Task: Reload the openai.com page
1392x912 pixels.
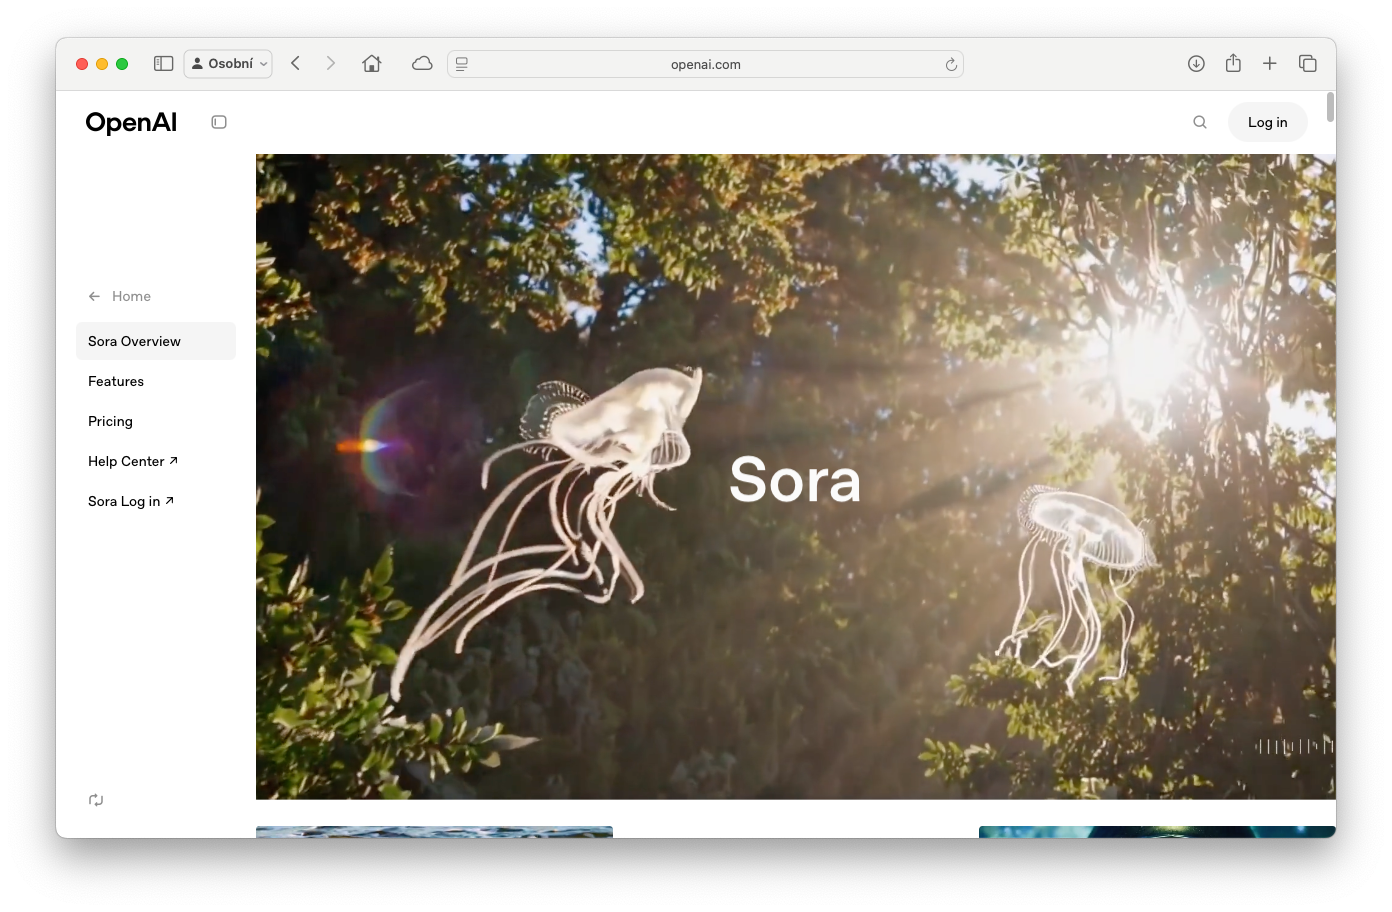Action: click(951, 64)
